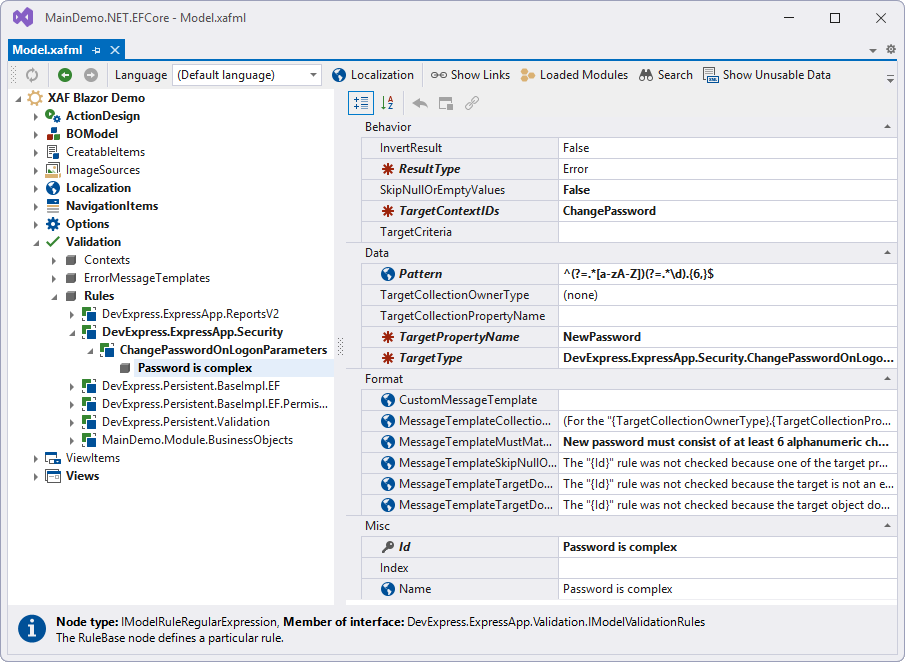The image size is (905, 662).
Task: Sort properties alphabetically with the A-Z icon
Action: (x=387, y=102)
